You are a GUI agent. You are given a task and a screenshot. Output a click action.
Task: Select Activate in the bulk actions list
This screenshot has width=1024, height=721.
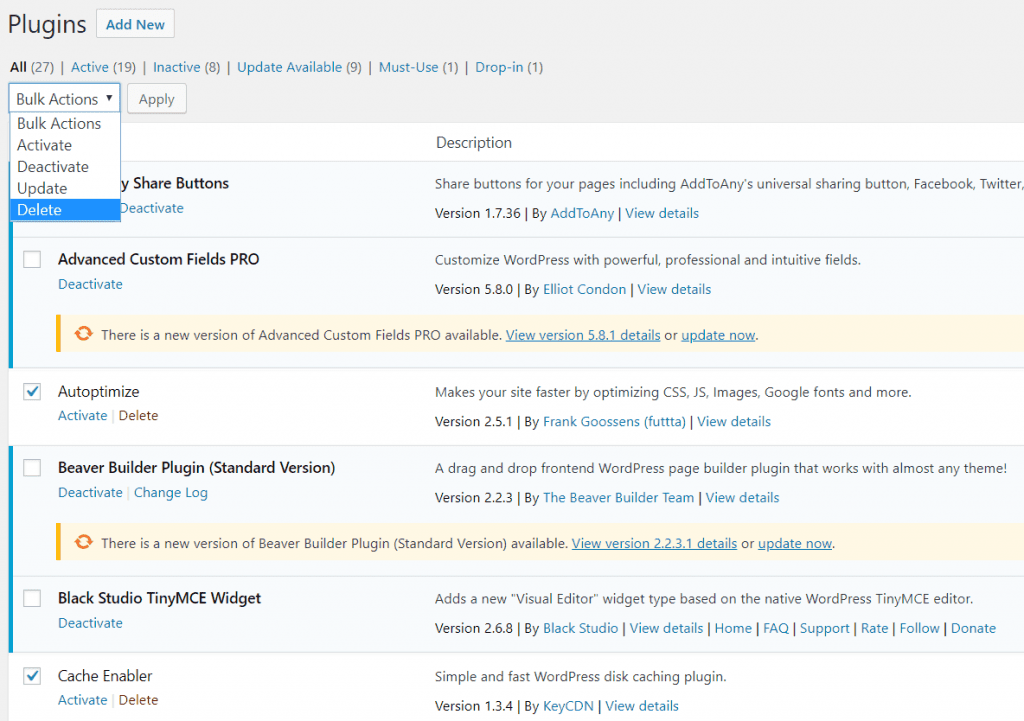coord(65,145)
